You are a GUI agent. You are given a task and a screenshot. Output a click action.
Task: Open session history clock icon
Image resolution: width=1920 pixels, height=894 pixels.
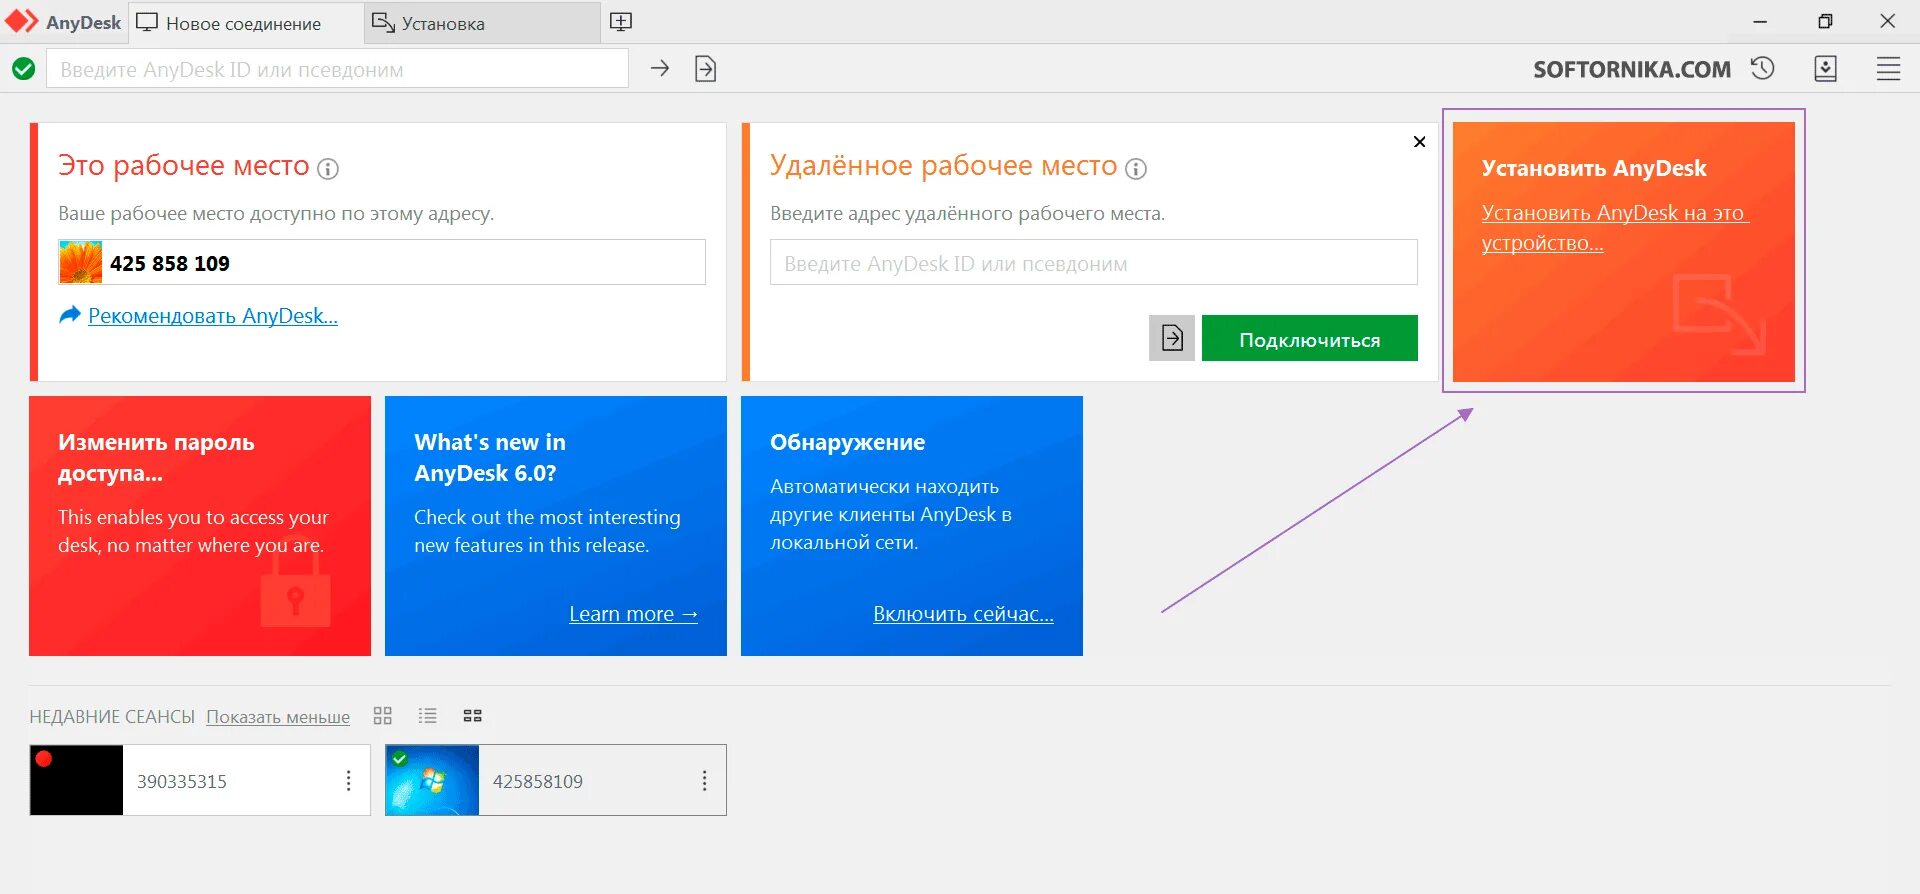coord(1763,68)
